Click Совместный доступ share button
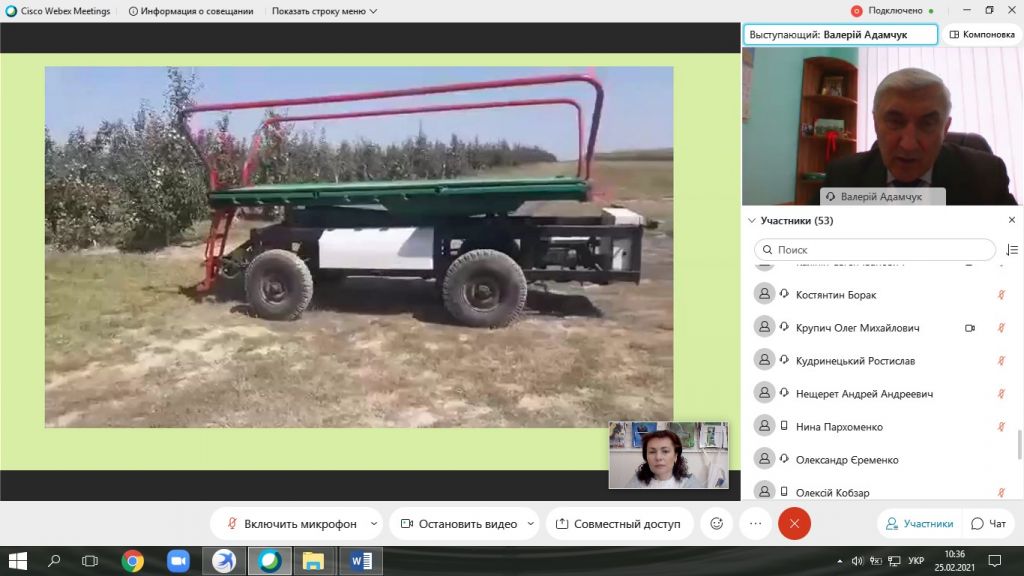The height and width of the screenshot is (576, 1024). click(x=618, y=523)
